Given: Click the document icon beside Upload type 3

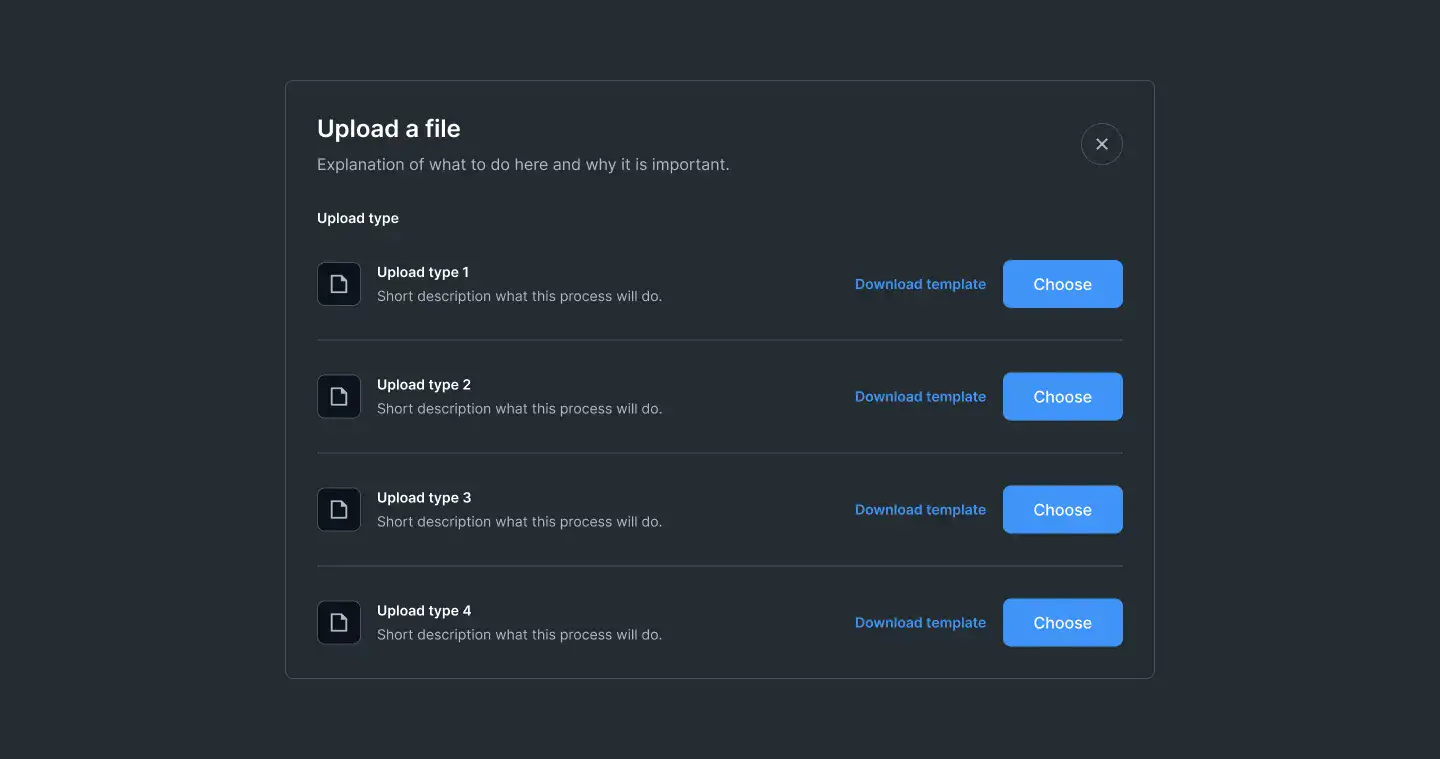Looking at the screenshot, I should pos(339,510).
